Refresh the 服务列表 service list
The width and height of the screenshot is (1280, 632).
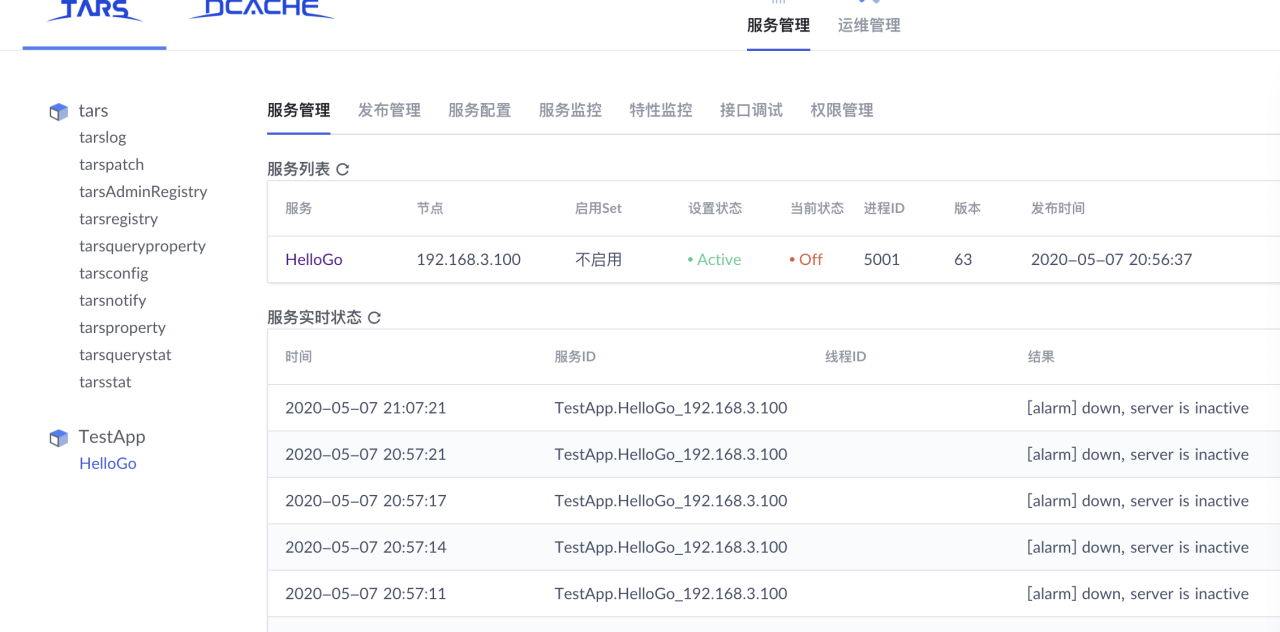coord(343,170)
